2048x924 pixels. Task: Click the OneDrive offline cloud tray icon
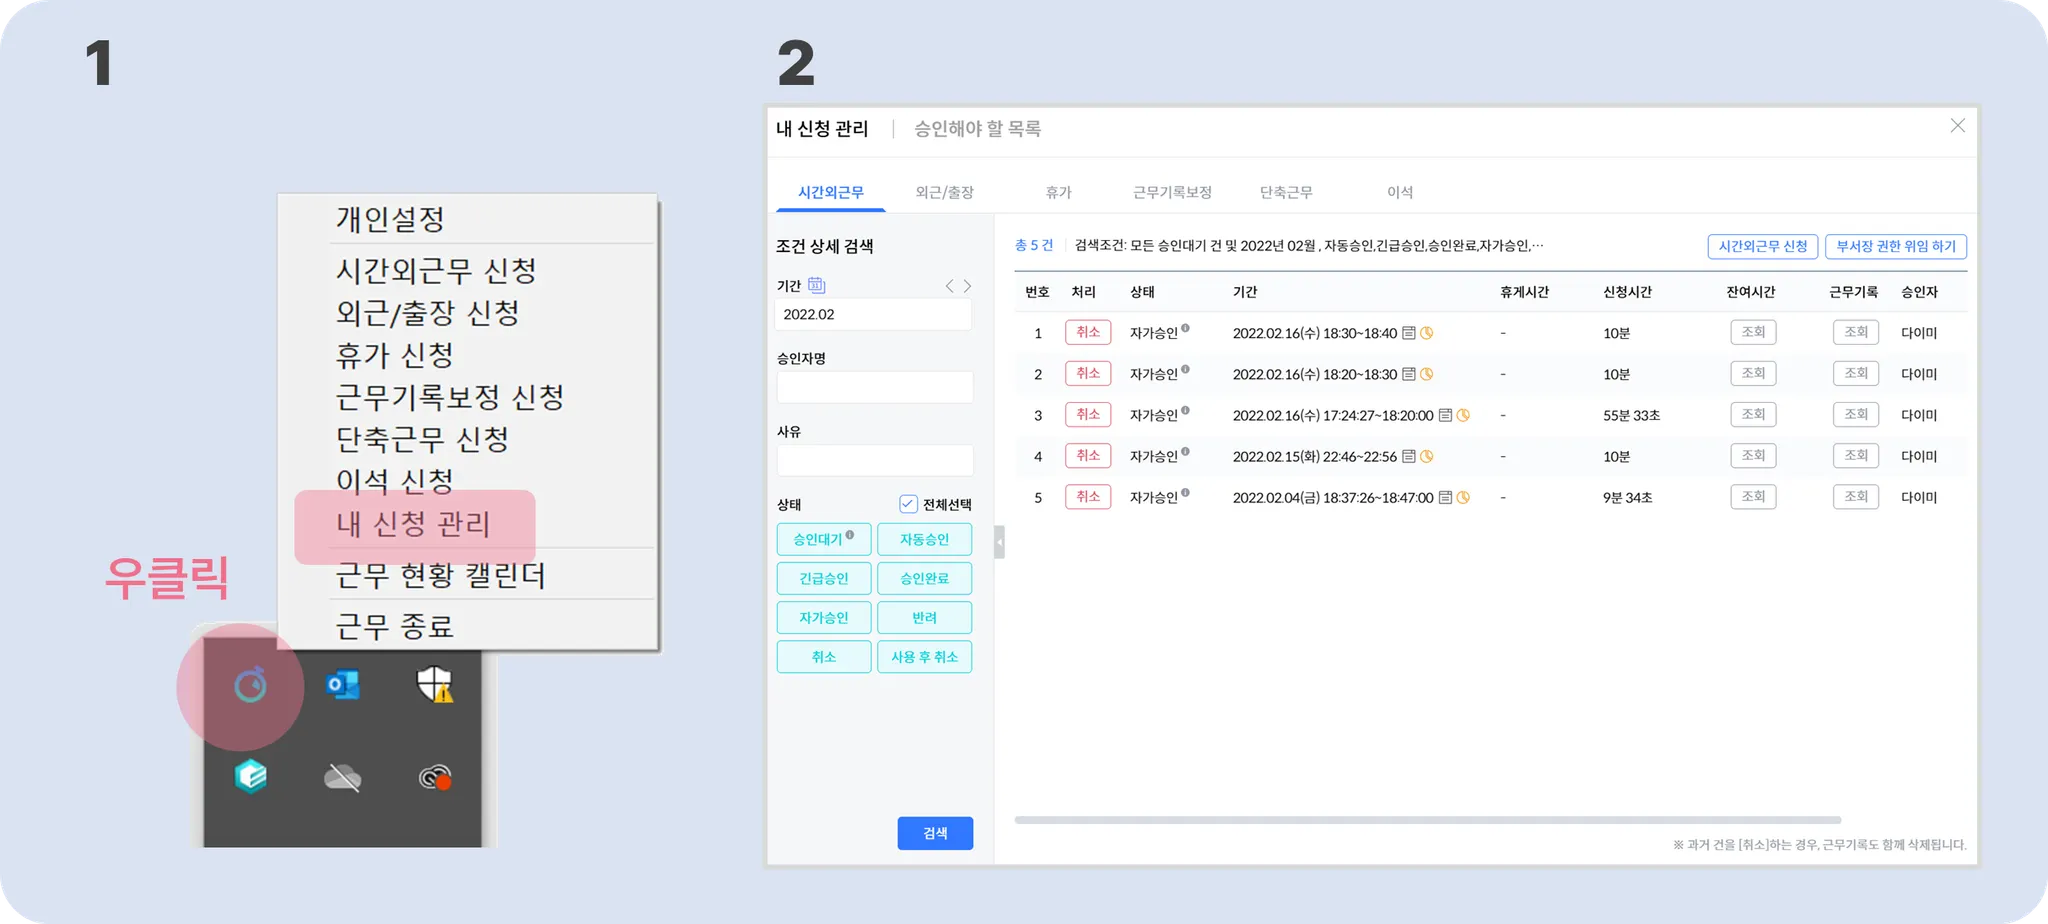pos(343,777)
